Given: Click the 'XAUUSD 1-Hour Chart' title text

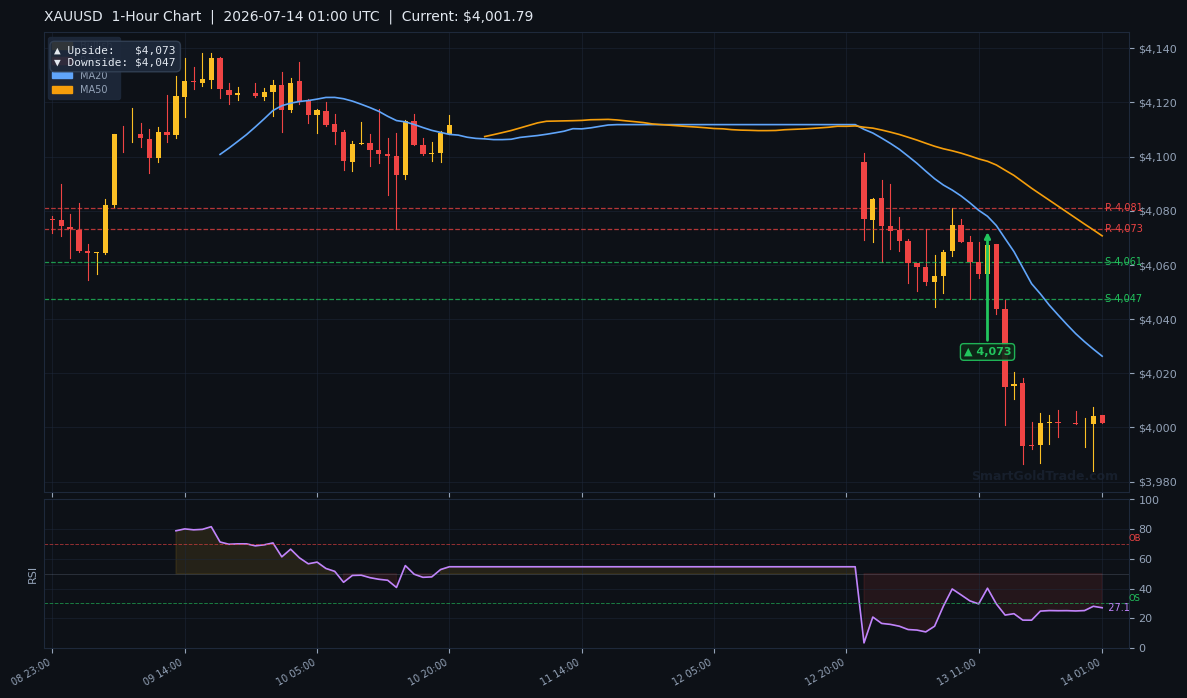Looking at the screenshot, I should tap(123, 17).
